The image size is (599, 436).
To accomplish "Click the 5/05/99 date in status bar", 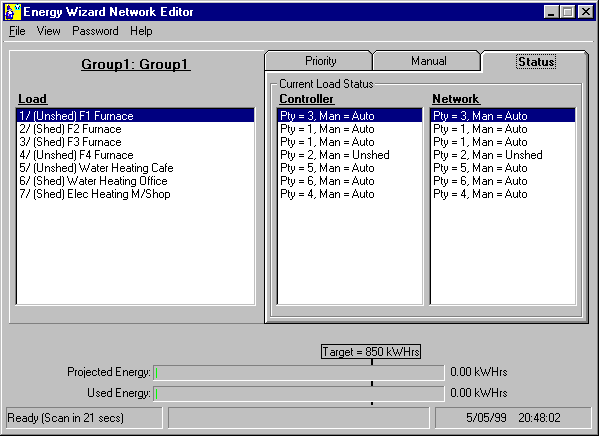I will (486, 418).
